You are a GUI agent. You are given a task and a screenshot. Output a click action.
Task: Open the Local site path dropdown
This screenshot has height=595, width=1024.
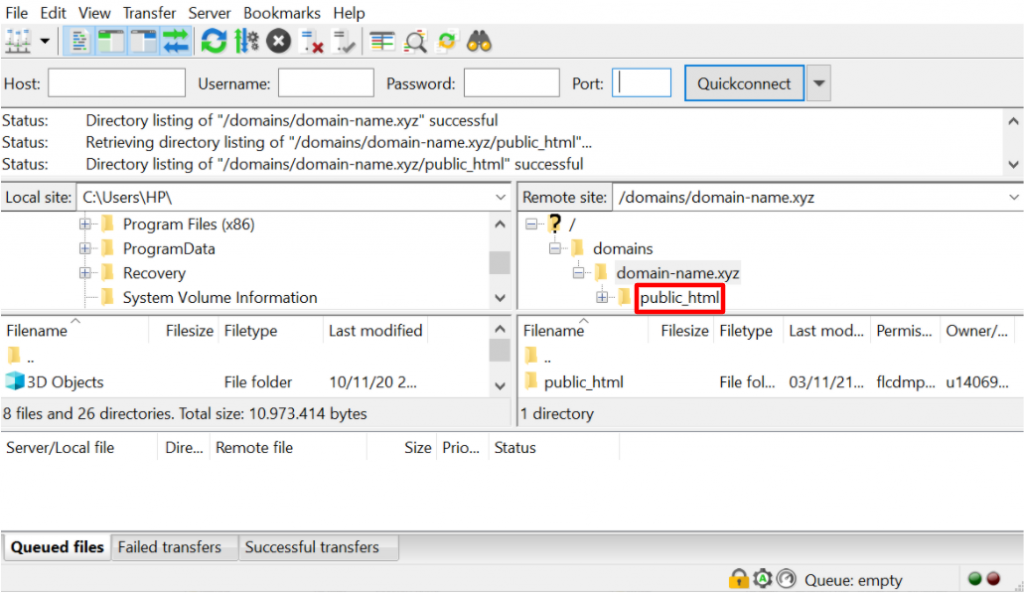click(x=501, y=198)
